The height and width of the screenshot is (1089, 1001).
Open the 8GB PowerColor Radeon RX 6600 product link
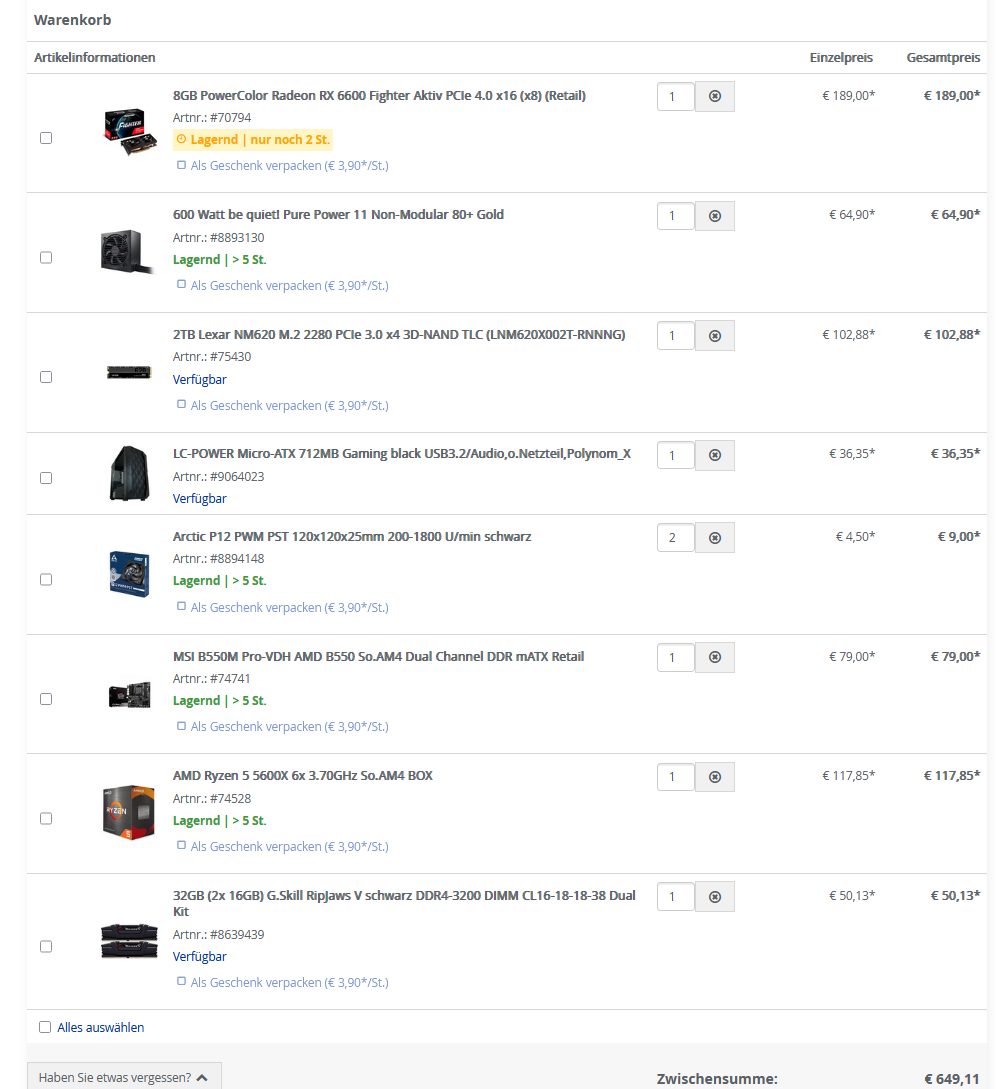coord(379,96)
